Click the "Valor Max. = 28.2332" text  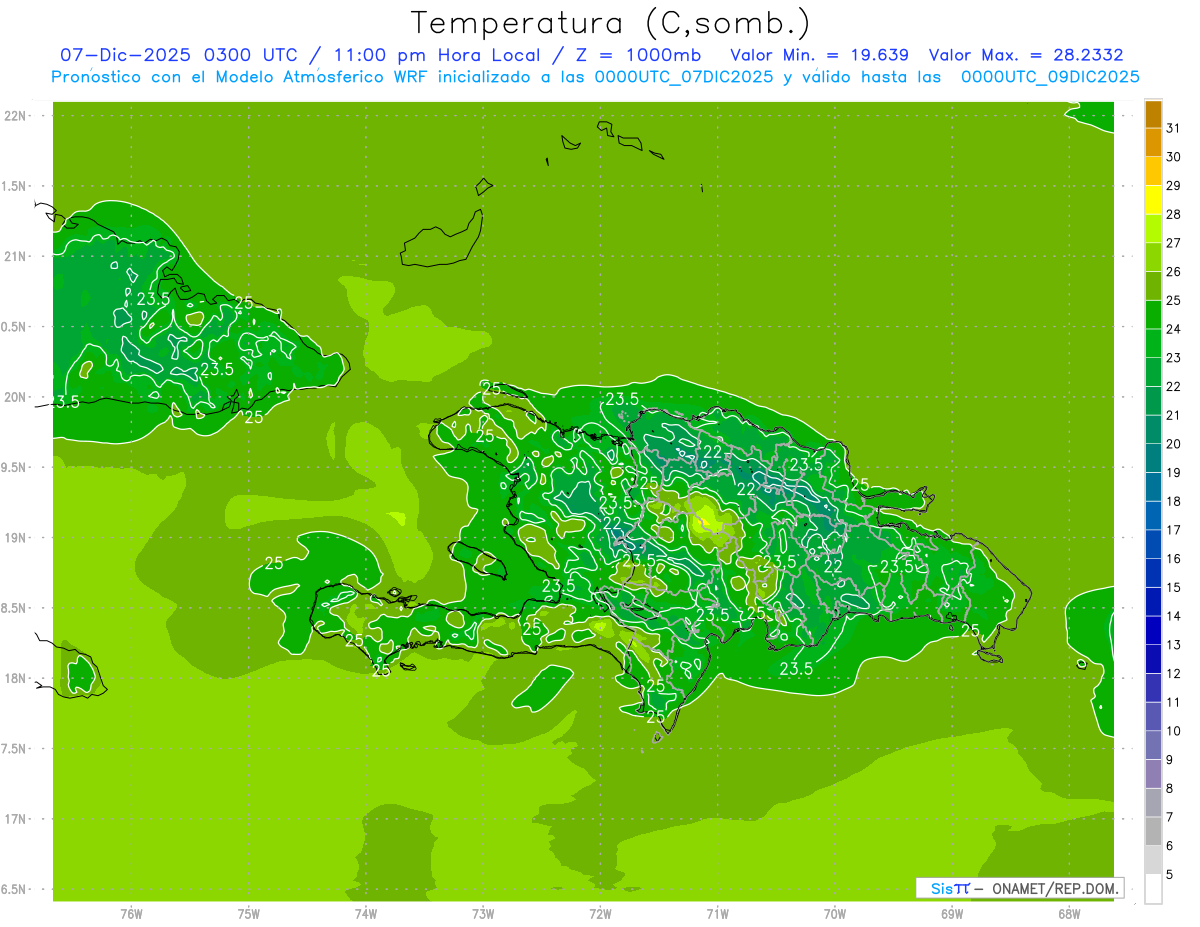coord(1032,55)
